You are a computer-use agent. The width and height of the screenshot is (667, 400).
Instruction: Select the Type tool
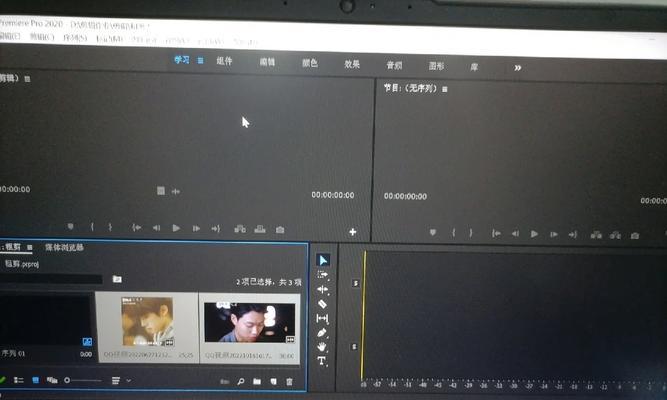(x=322, y=361)
